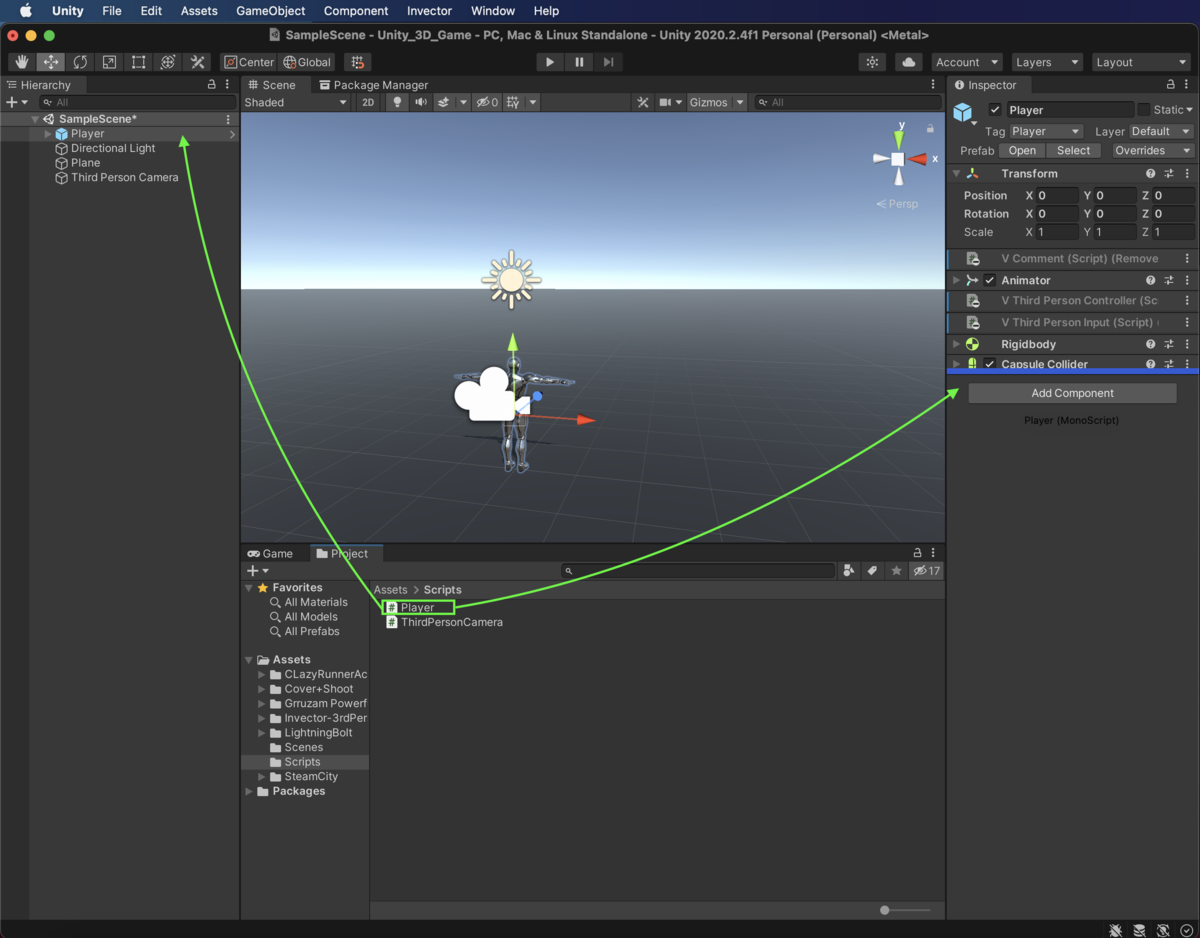Viewport: 1200px width, 938px height.
Task: Toggle the Center pivot mode button
Action: [249, 62]
